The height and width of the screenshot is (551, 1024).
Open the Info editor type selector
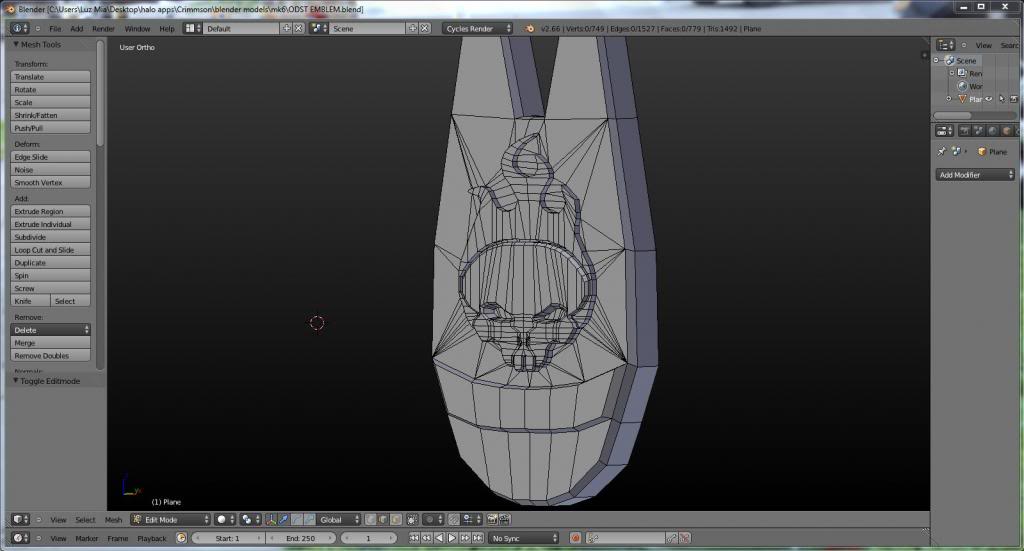tap(19, 28)
